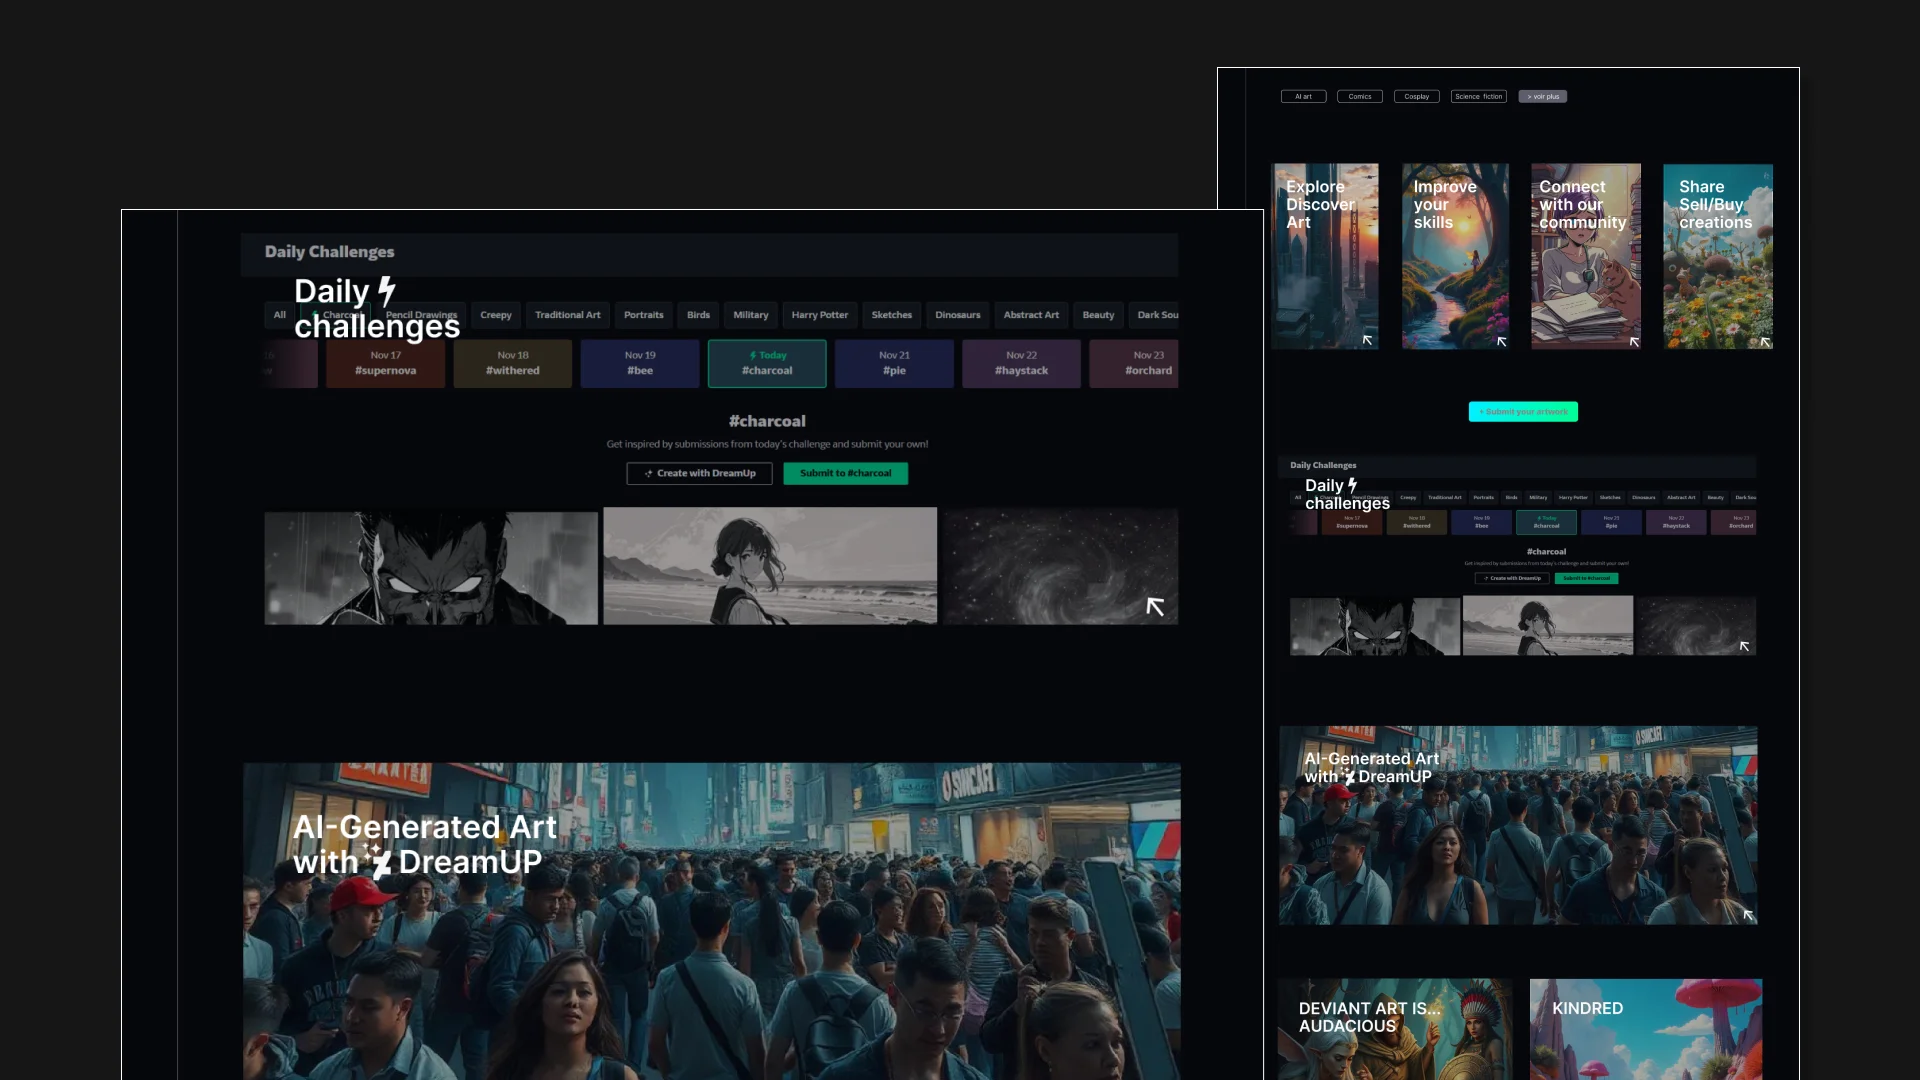Expand categories with voir plus
This screenshot has height=1080, width=1920.
click(x=1542, y=97)
